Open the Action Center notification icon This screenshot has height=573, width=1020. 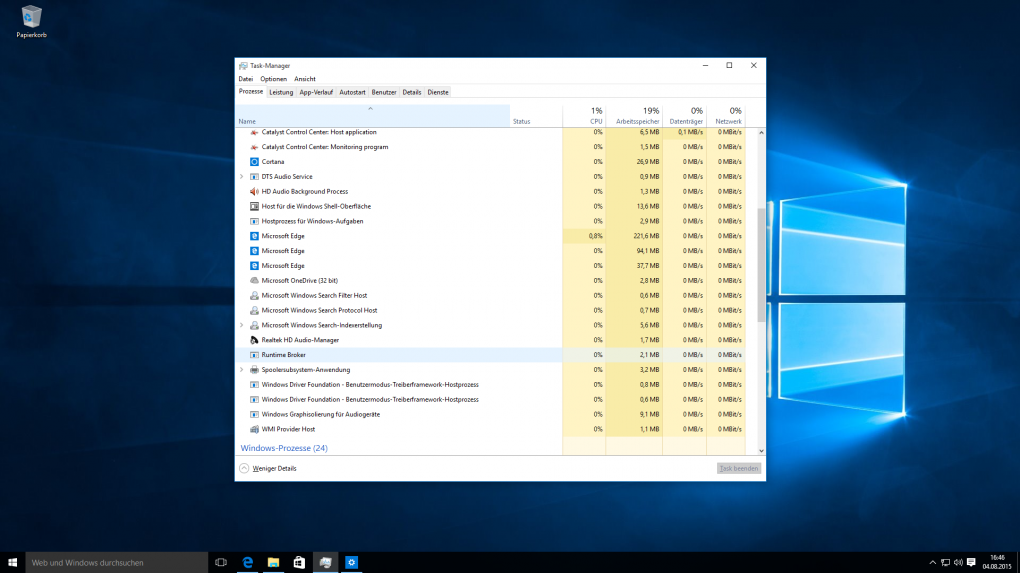[971, 563]
